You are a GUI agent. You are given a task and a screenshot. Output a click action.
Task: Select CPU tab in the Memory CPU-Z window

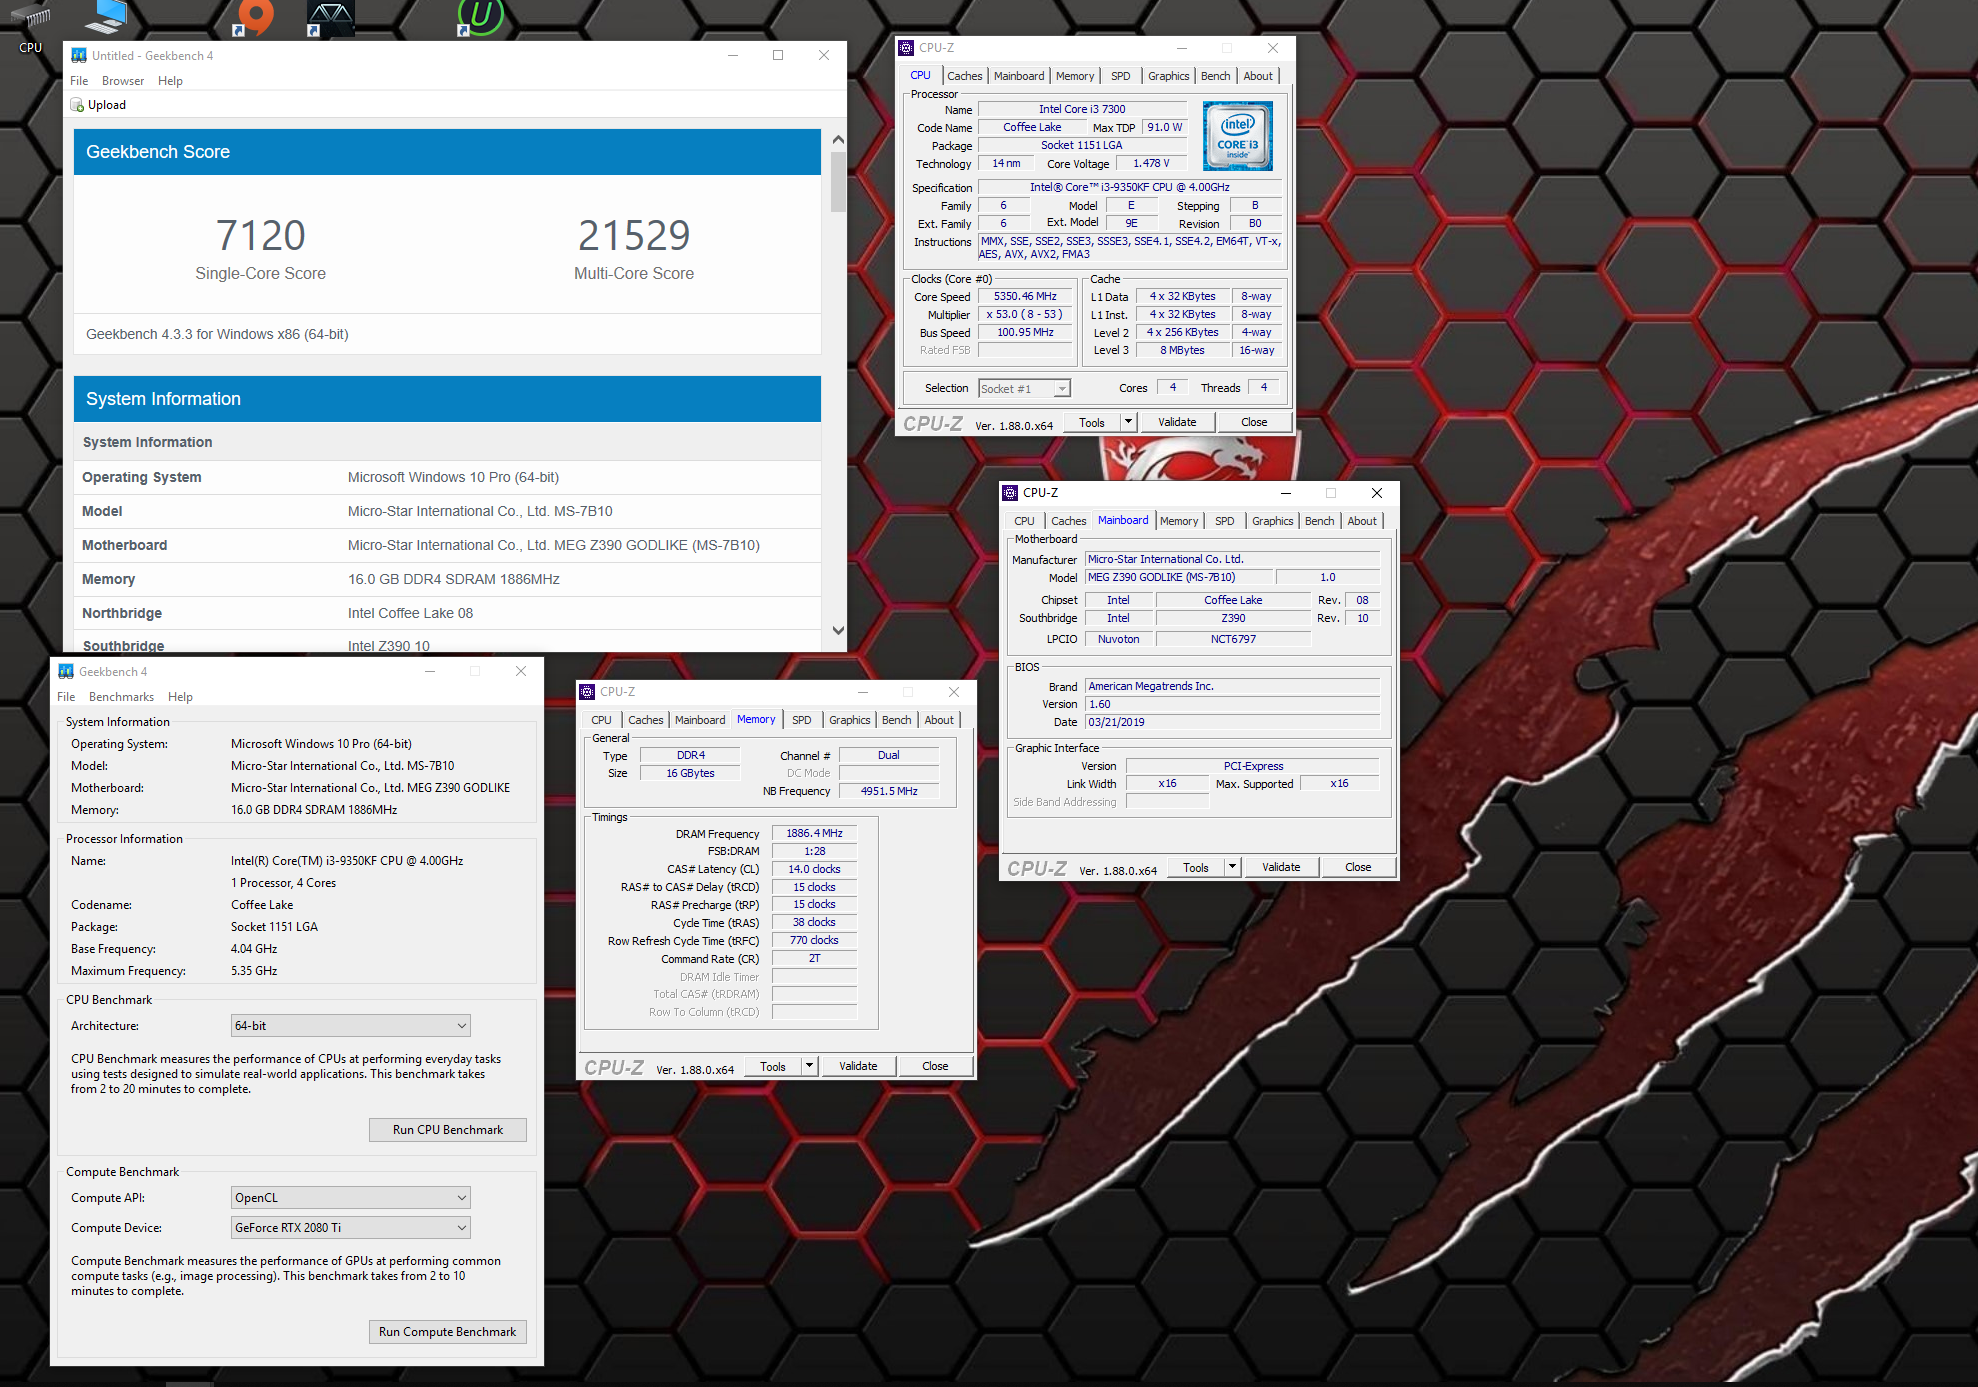click(x=601, y=720)
